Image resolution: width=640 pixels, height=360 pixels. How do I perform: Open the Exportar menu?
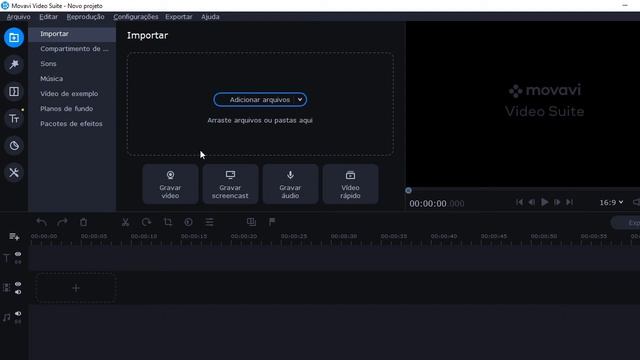point(178,17)
